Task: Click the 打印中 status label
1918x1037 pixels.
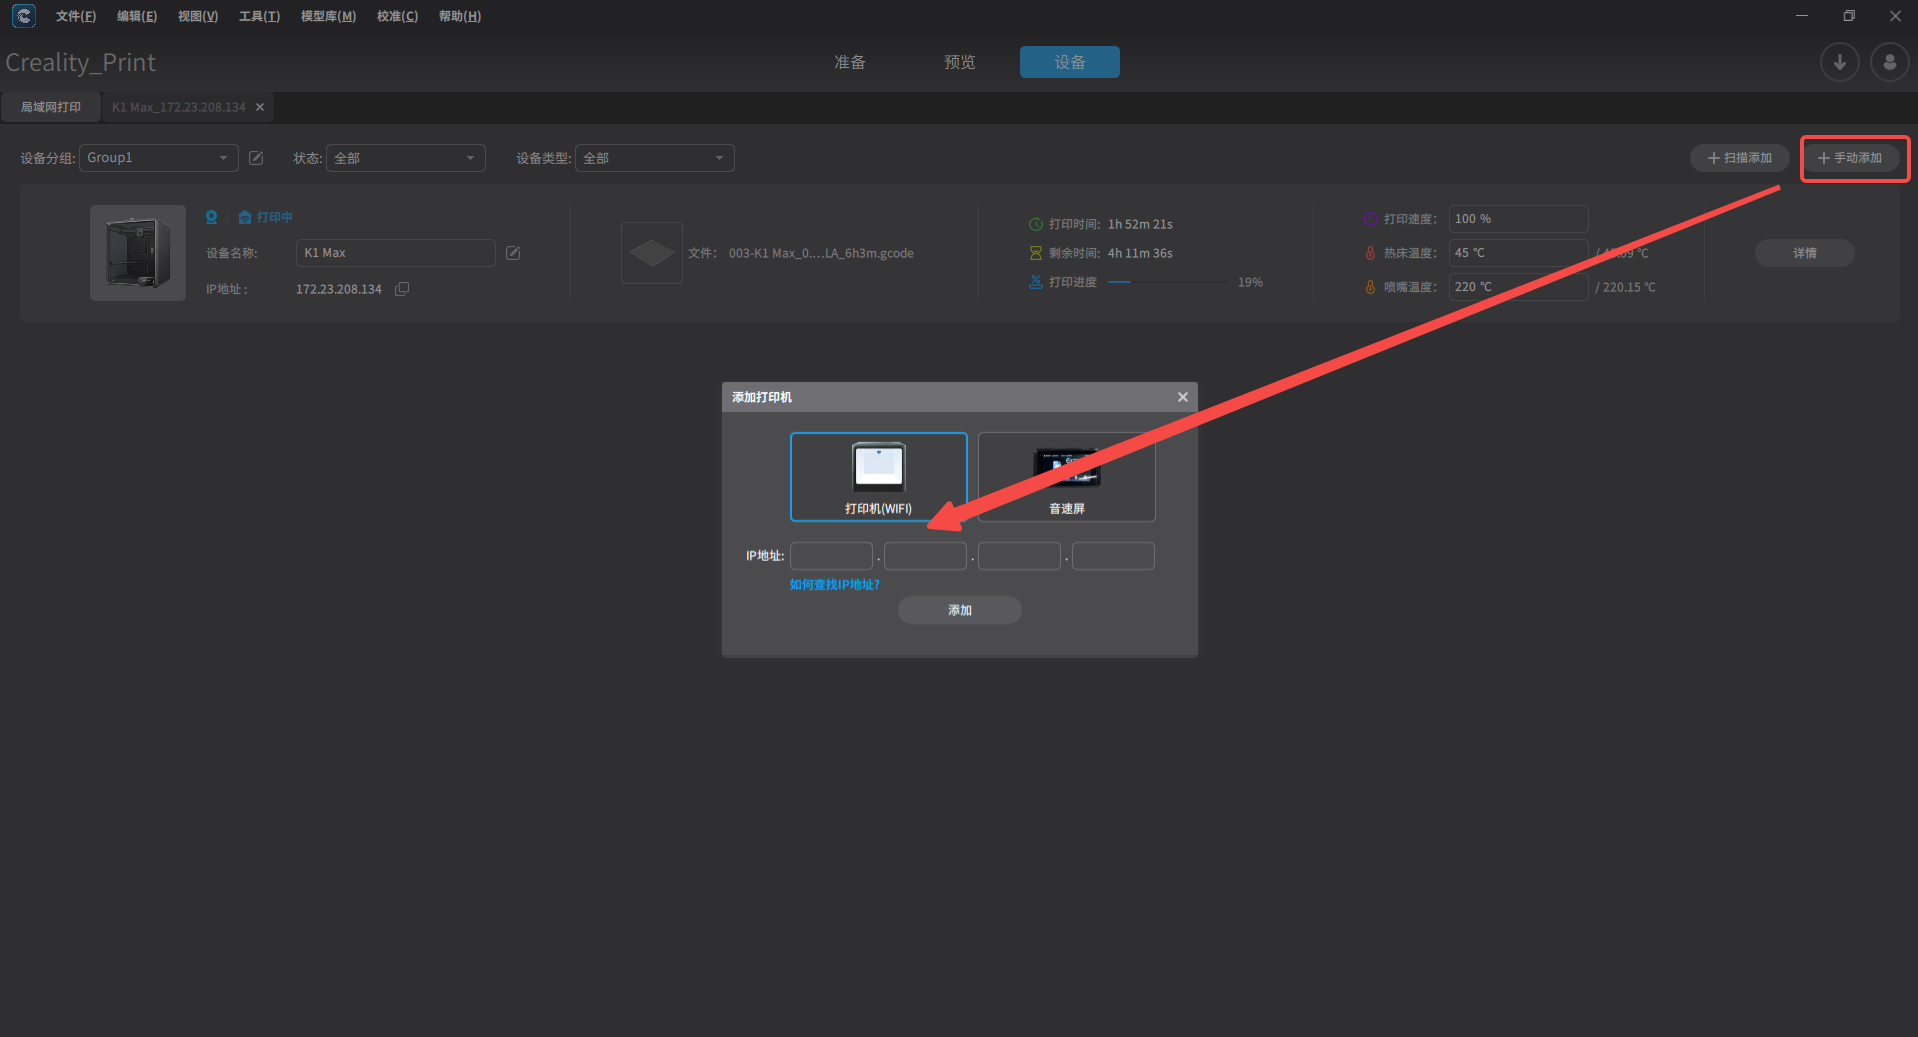Action: coord(275,217)
